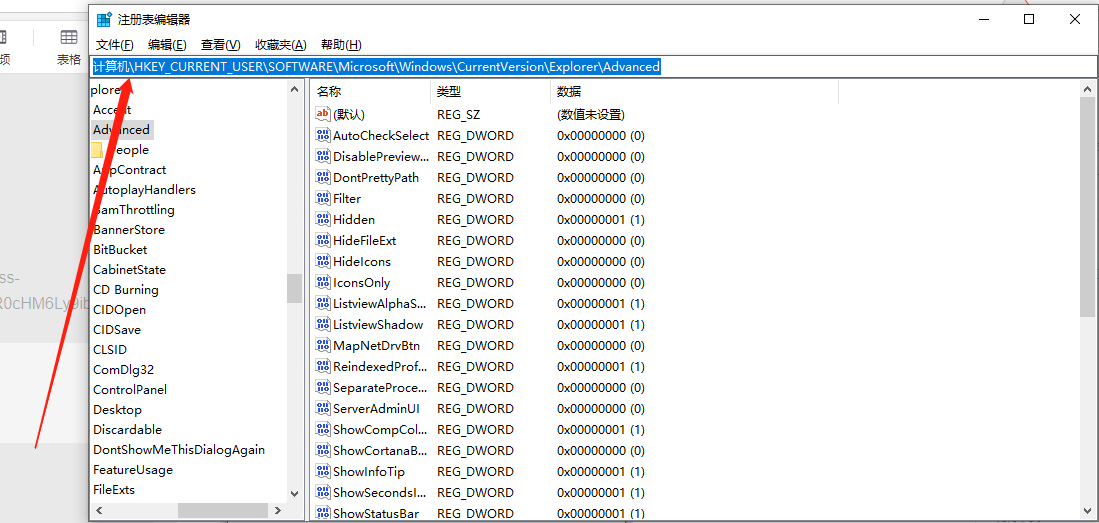This screenshot has height=523, width=1099.
Task: Select the Desktop tree key
Action: coord(117,409)
